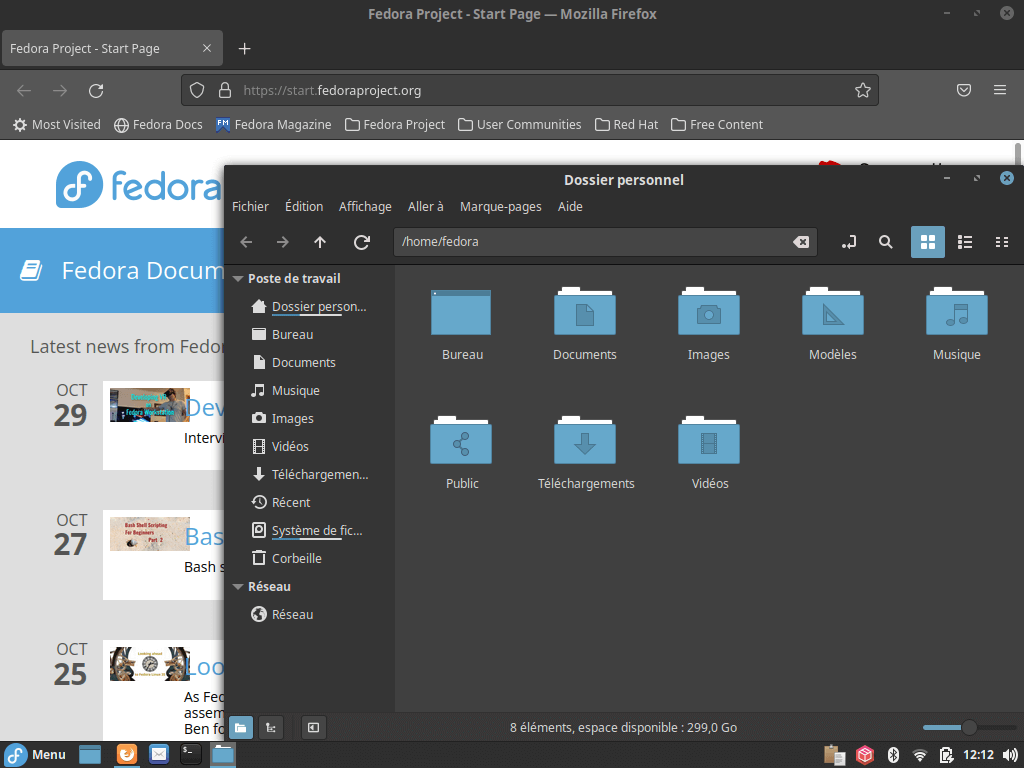Open the Fedora Menu in the taskbar

[36, 755]
